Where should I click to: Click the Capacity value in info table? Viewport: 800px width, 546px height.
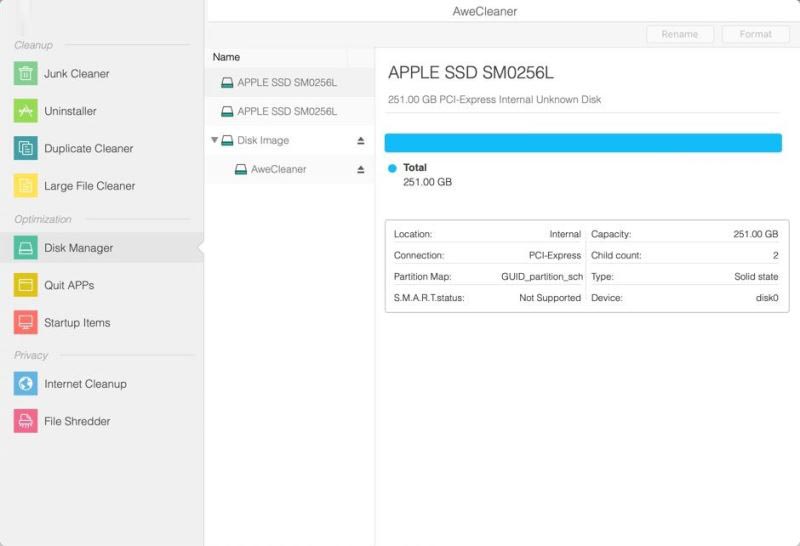point(756,234)
